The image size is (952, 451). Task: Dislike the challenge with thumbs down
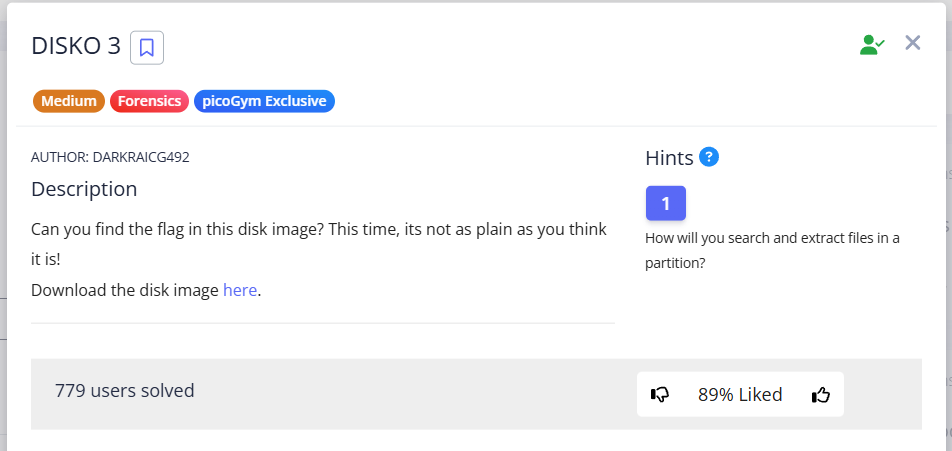tap(660, 394)
